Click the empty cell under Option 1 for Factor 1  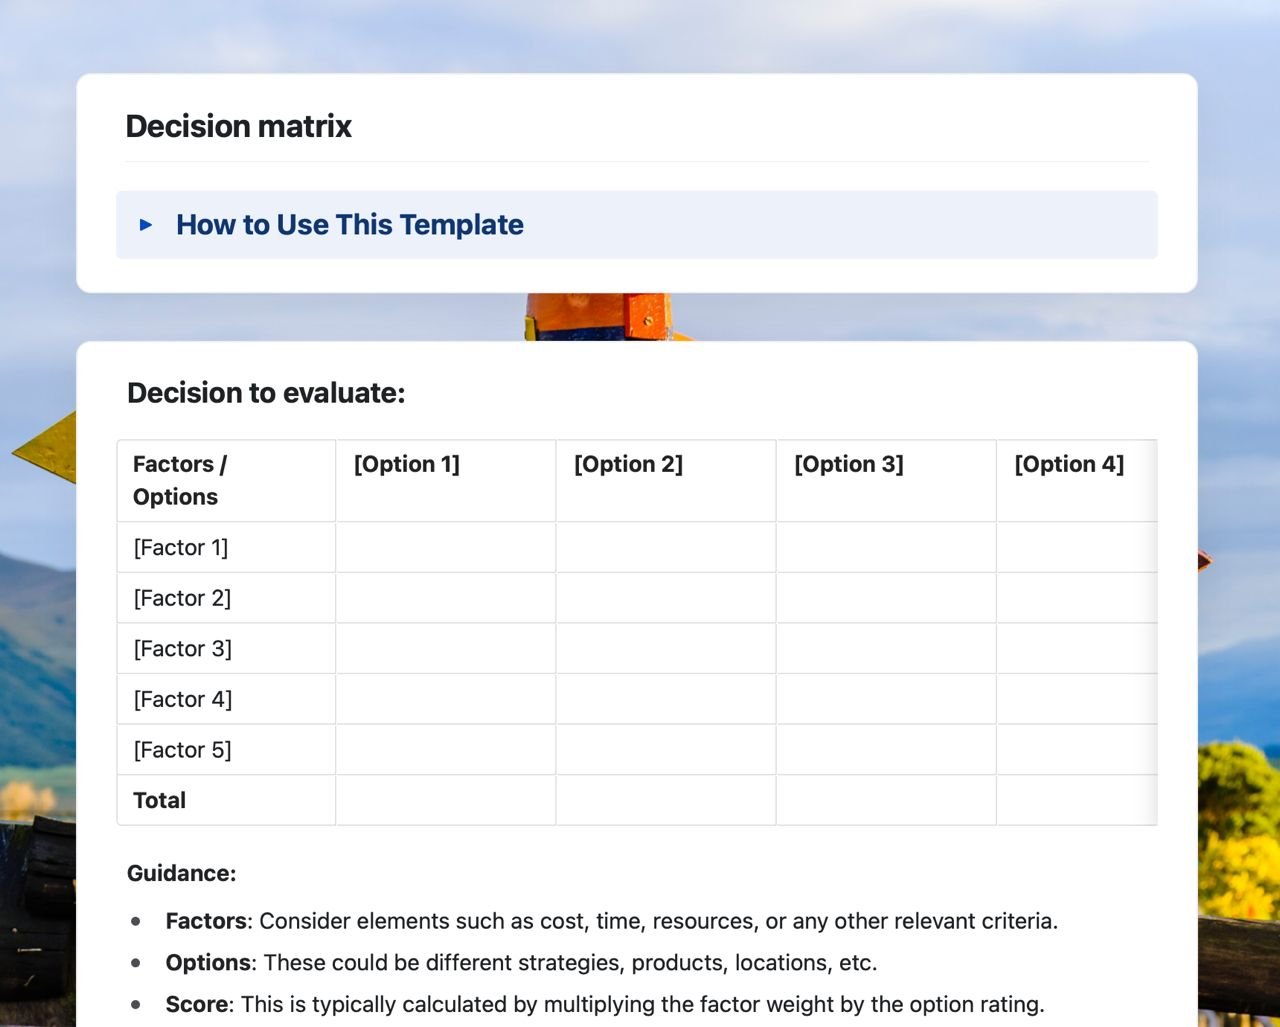click(445, 547)
